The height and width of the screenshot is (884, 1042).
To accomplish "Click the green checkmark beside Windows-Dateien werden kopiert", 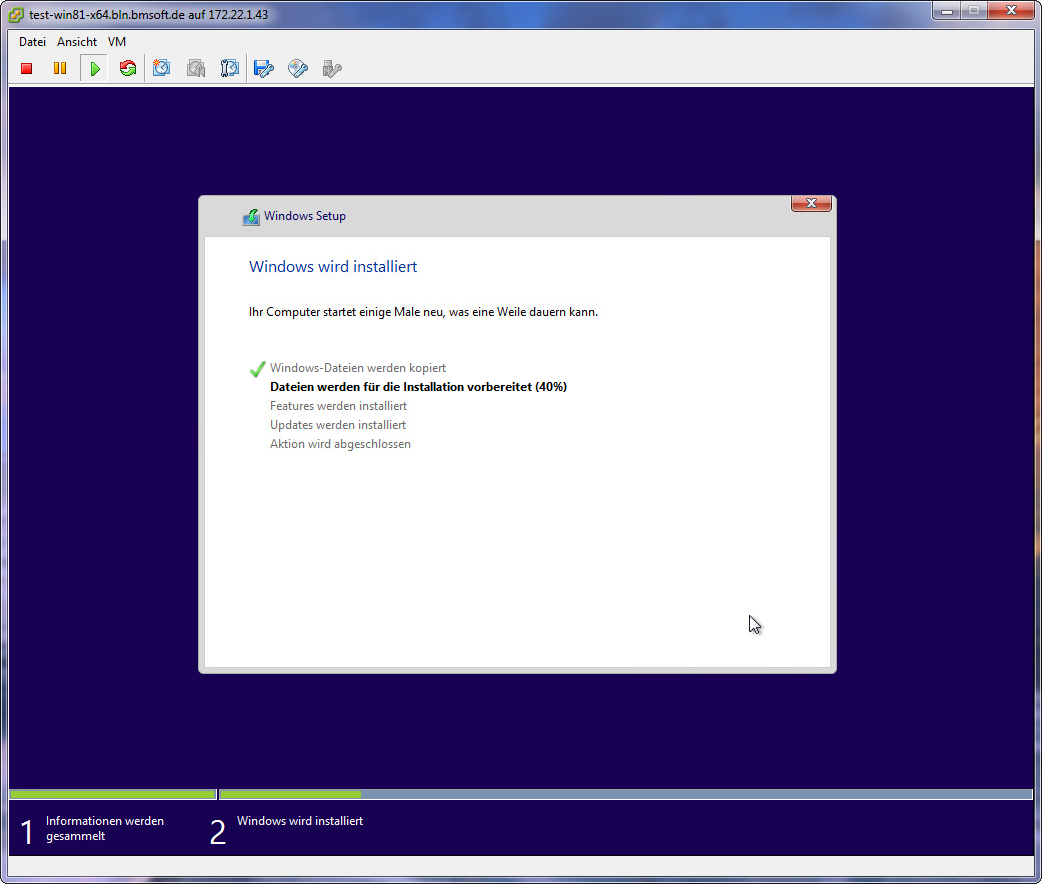I will coord(257,369).
